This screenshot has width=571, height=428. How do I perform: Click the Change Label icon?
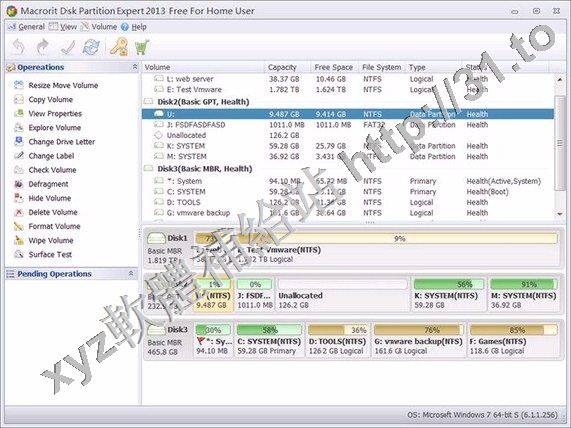[x=19, y=156]
